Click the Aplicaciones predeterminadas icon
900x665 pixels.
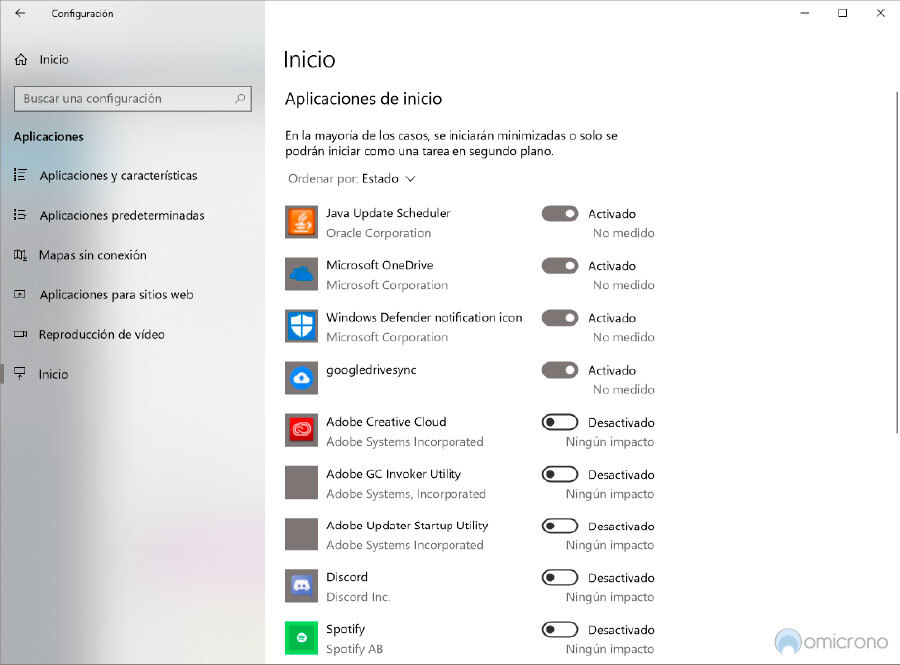click(20, 215)
